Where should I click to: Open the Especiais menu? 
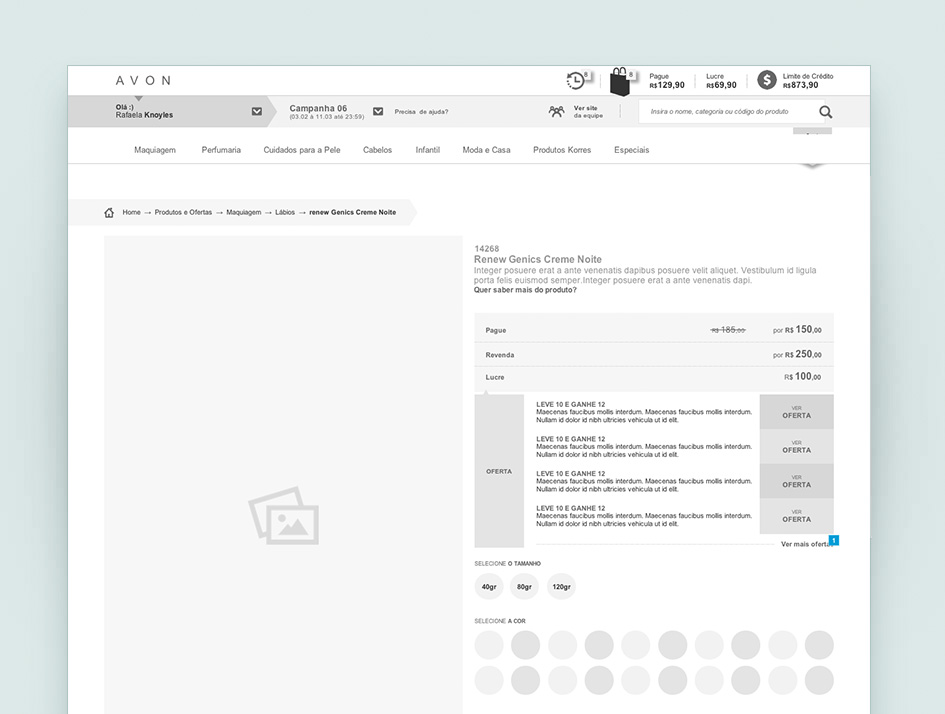tap(632, 150)
